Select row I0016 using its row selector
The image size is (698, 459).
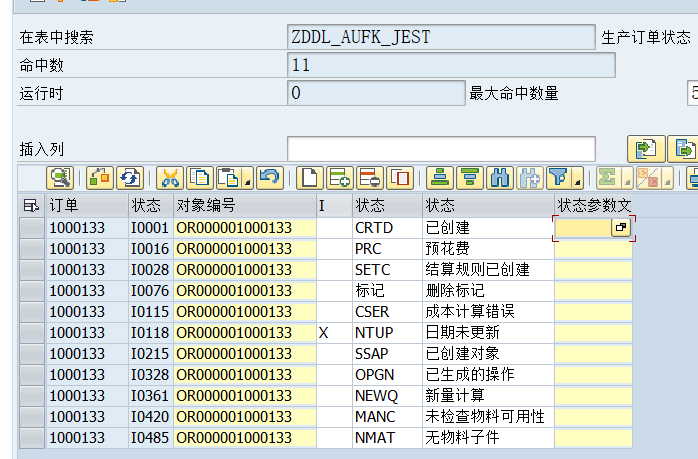tap(32, 249)
